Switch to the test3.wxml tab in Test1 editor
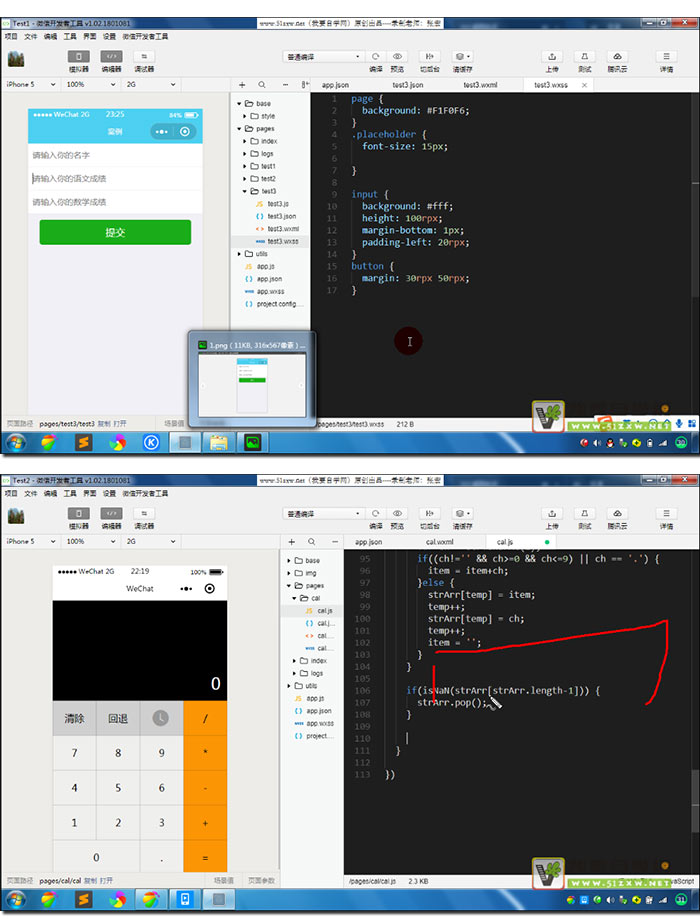The image size is (700, 924). point(480,85)
